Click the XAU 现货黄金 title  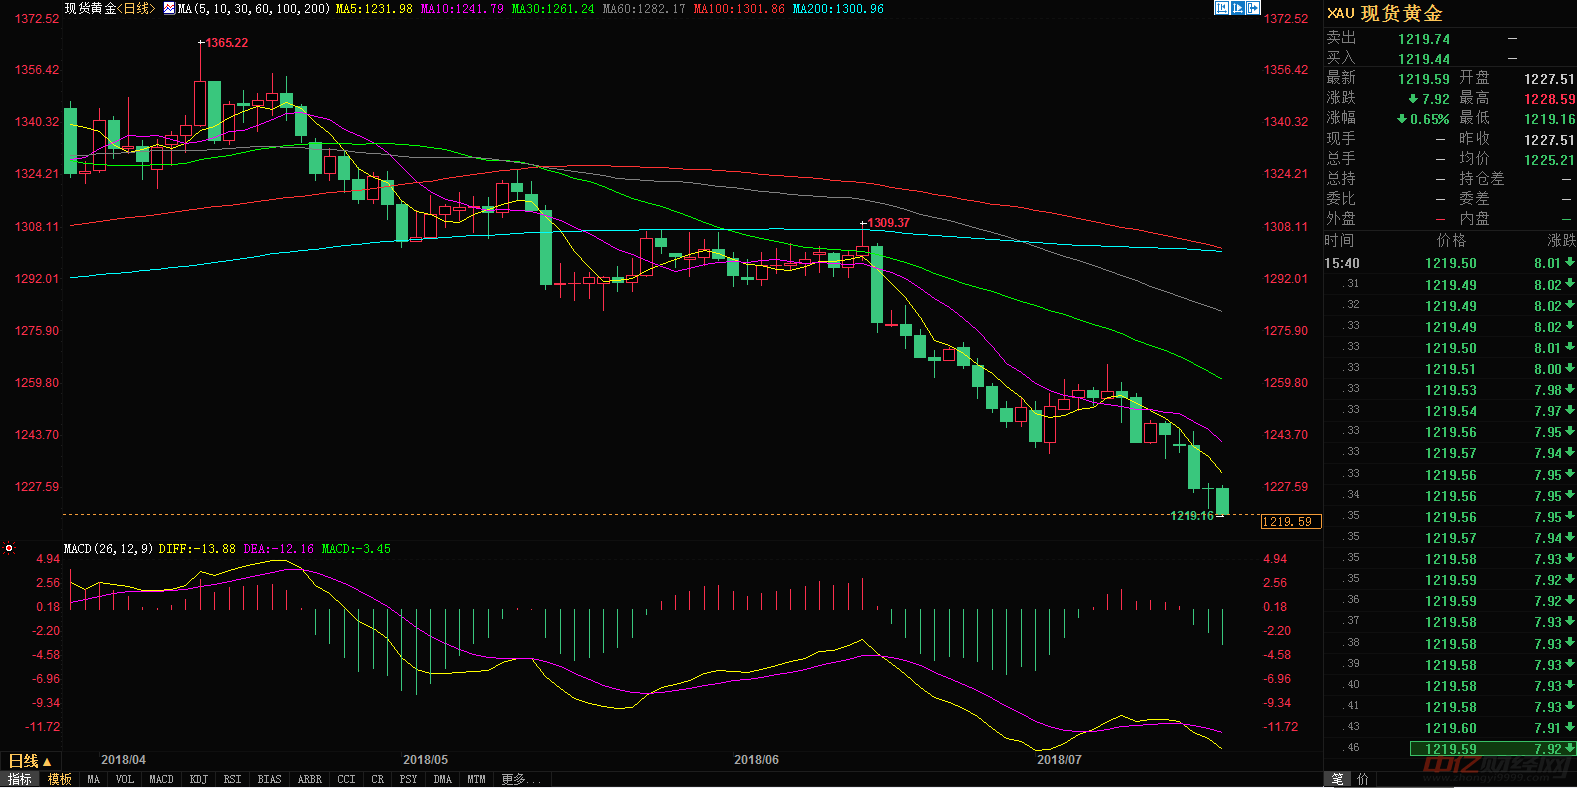1385,13
